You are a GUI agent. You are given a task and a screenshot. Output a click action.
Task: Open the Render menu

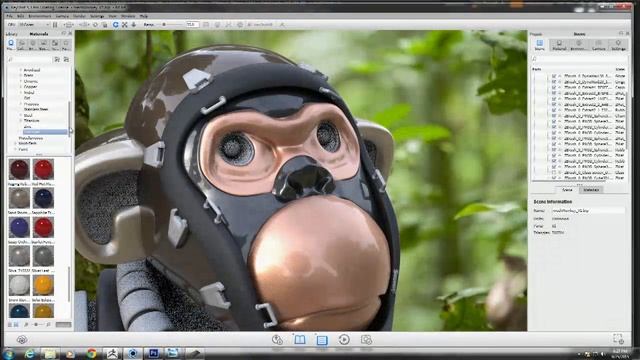pyautogui.click(x=79, y=16)
